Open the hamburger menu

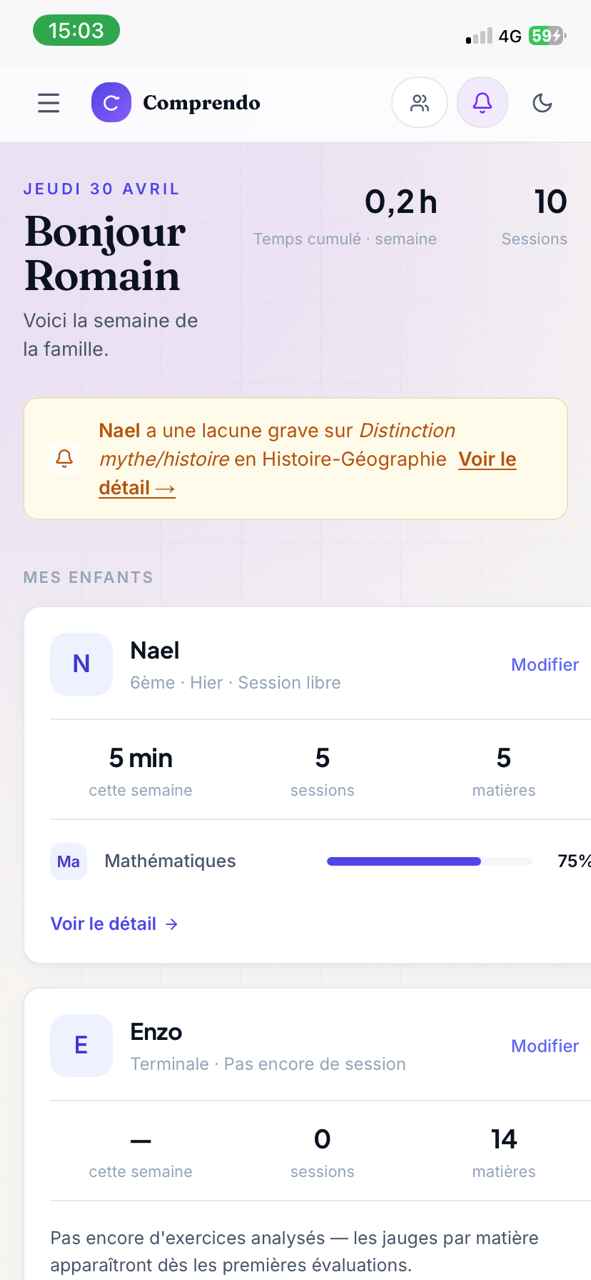click(48, 103)
